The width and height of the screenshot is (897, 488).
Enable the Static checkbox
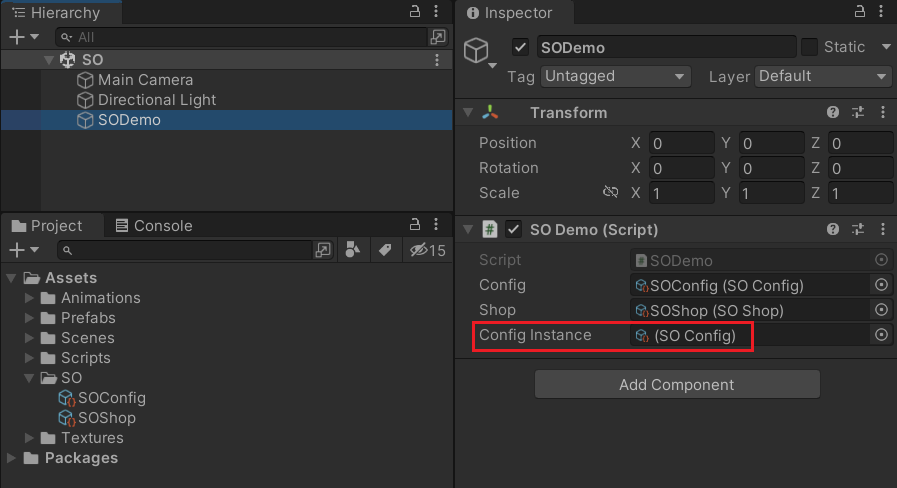[x=809, y=47]
